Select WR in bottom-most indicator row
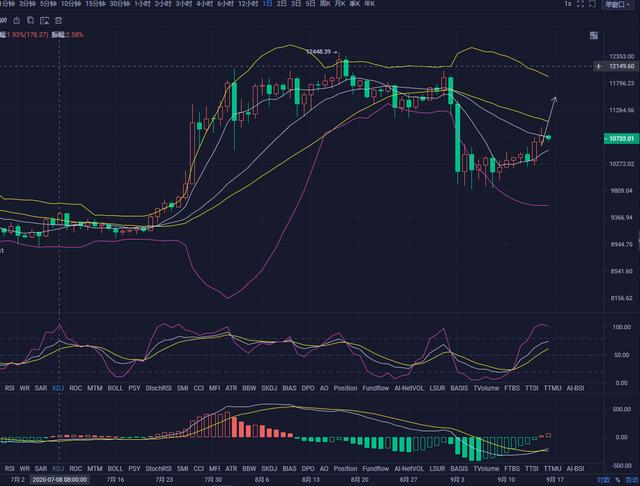640x486 pixels. tap(24, 468)
